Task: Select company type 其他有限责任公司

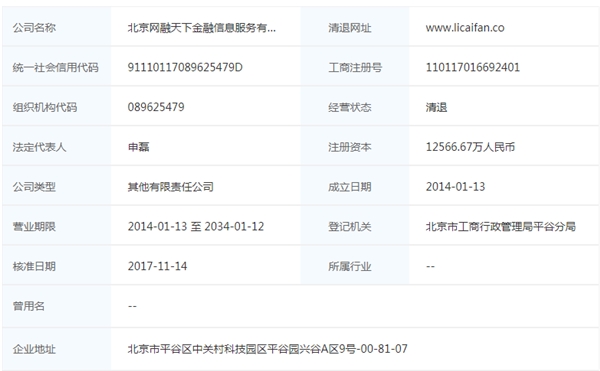Action: (170, 187)
